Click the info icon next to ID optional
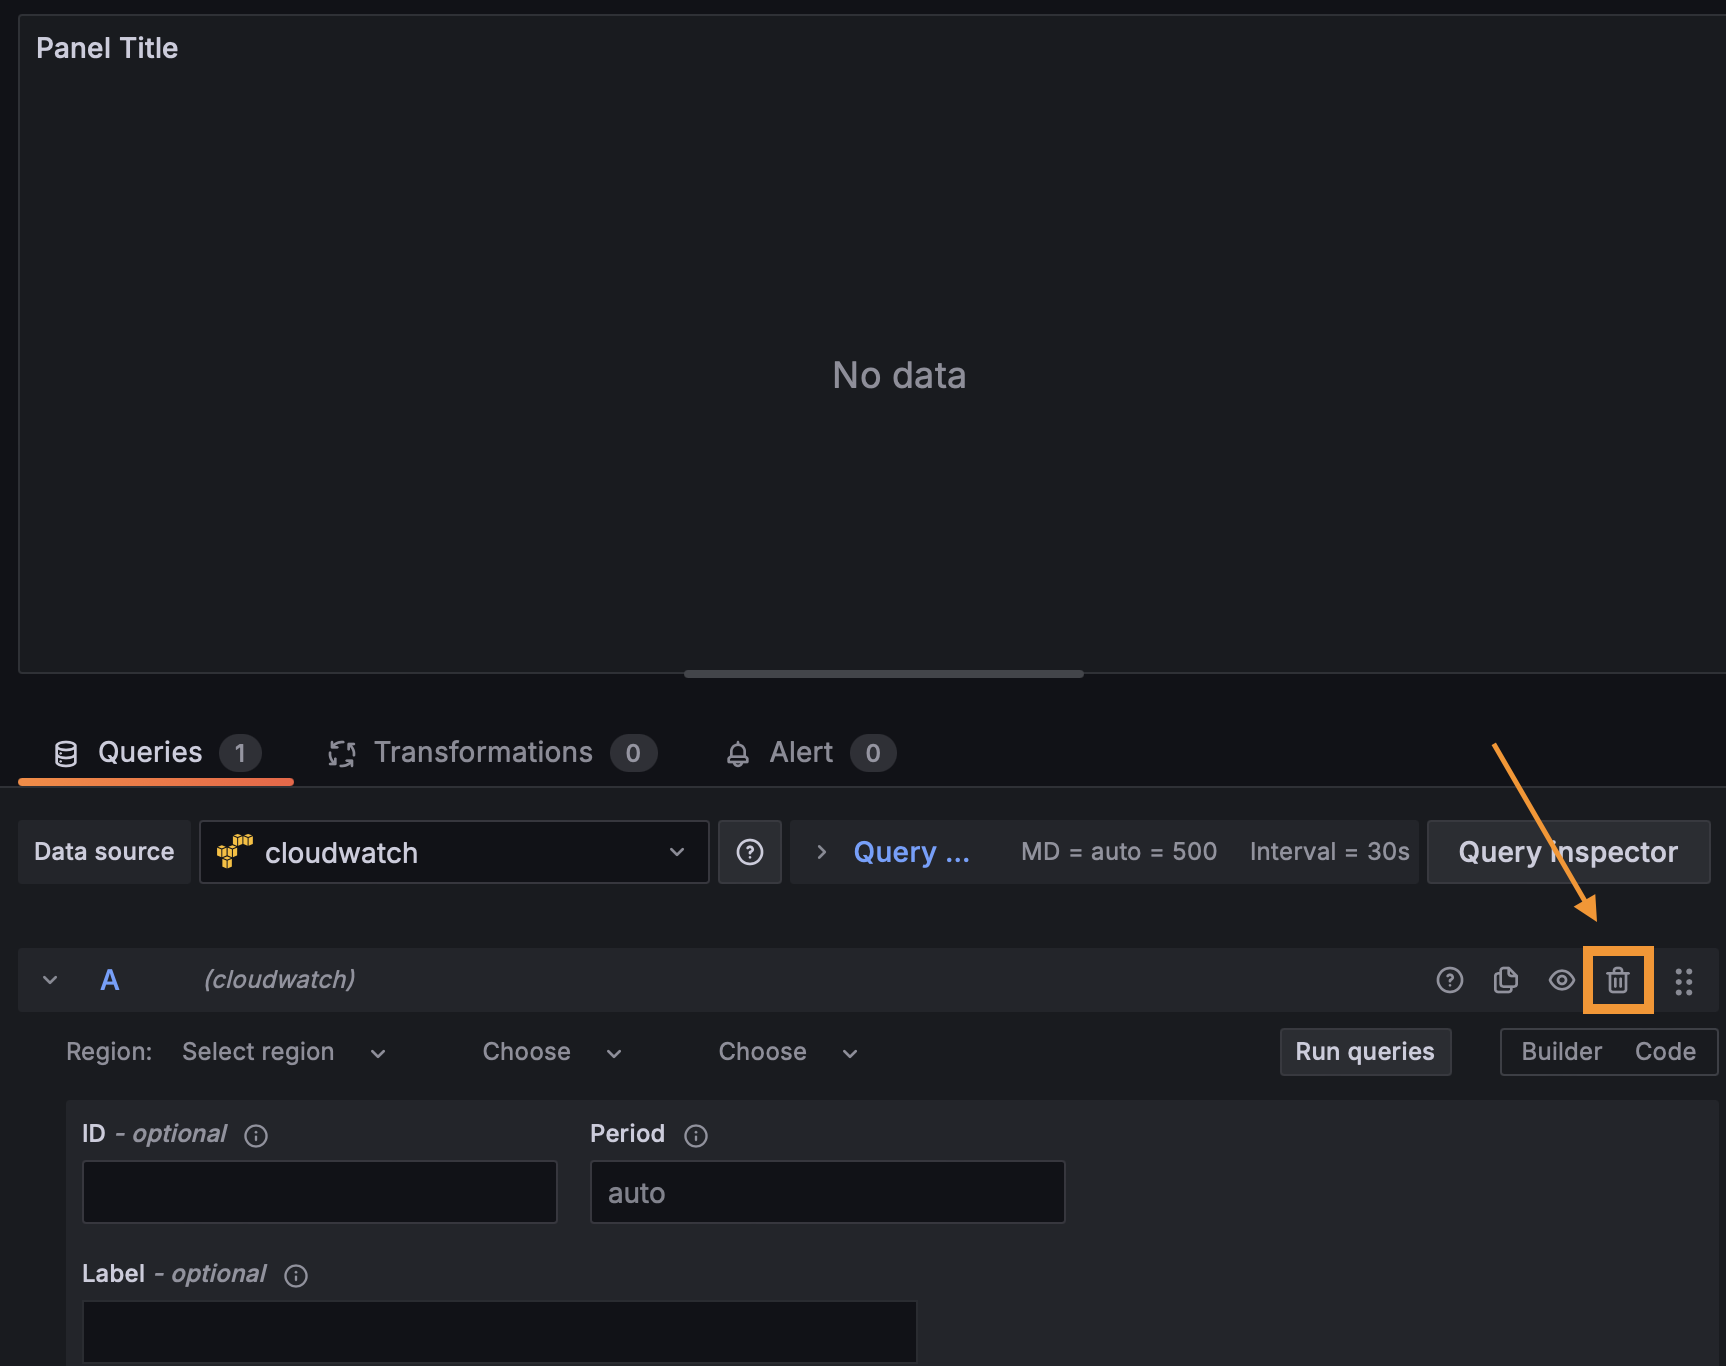Viewport: 1726px width, 1366px height. tap(256, 1135)
